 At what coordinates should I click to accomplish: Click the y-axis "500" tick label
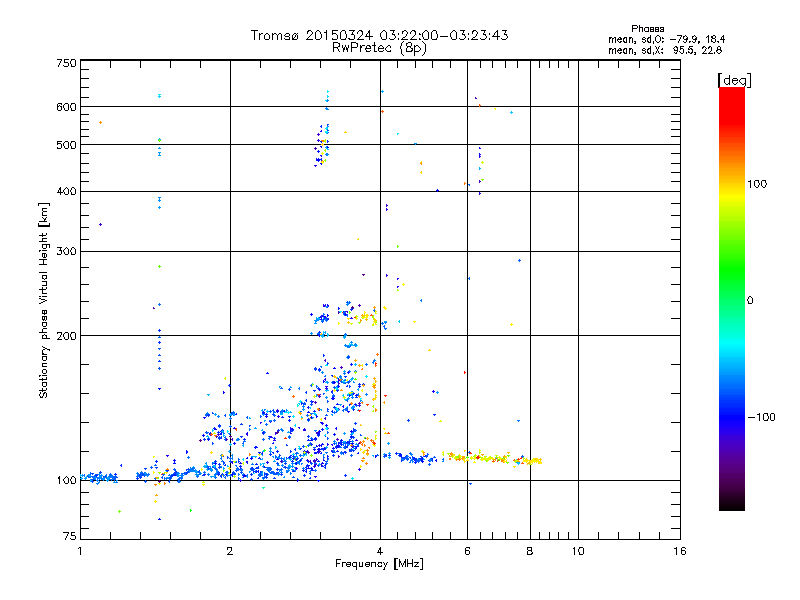[x=66, y=145]
